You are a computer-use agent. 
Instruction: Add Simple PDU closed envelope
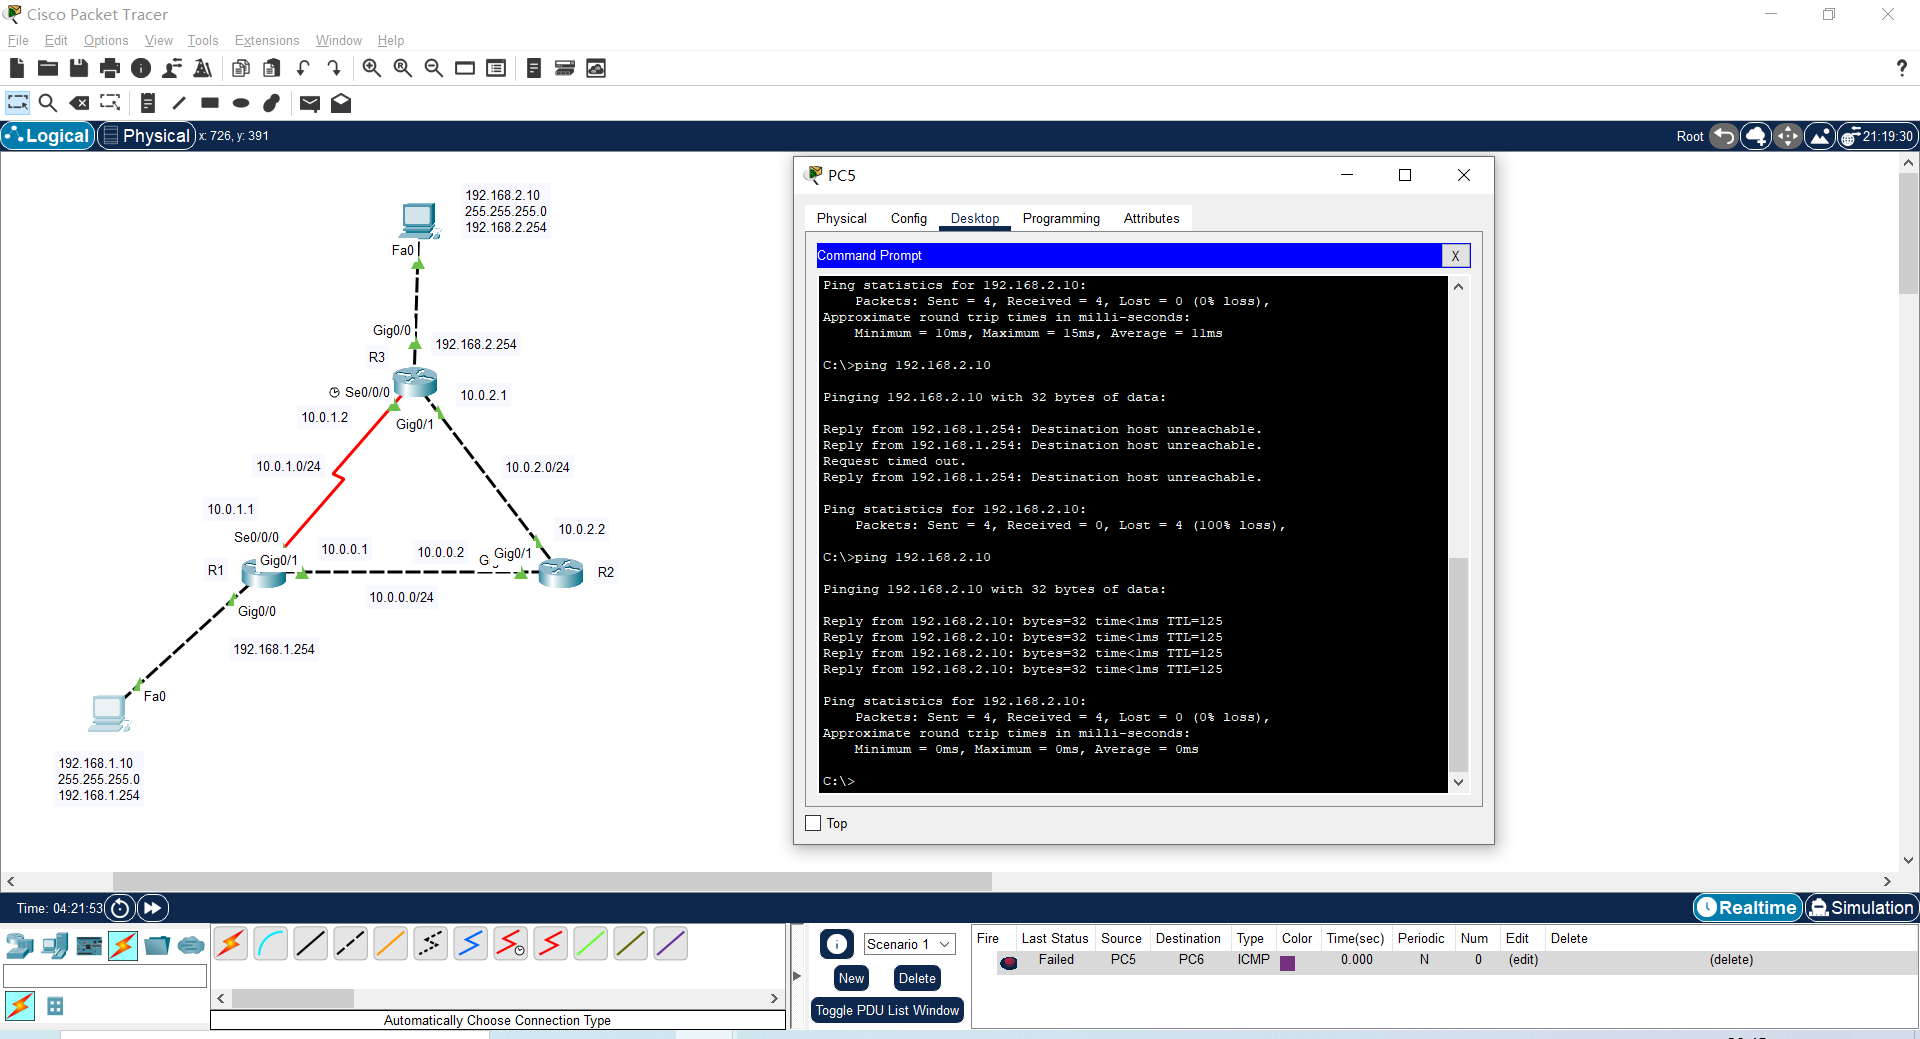310,103
